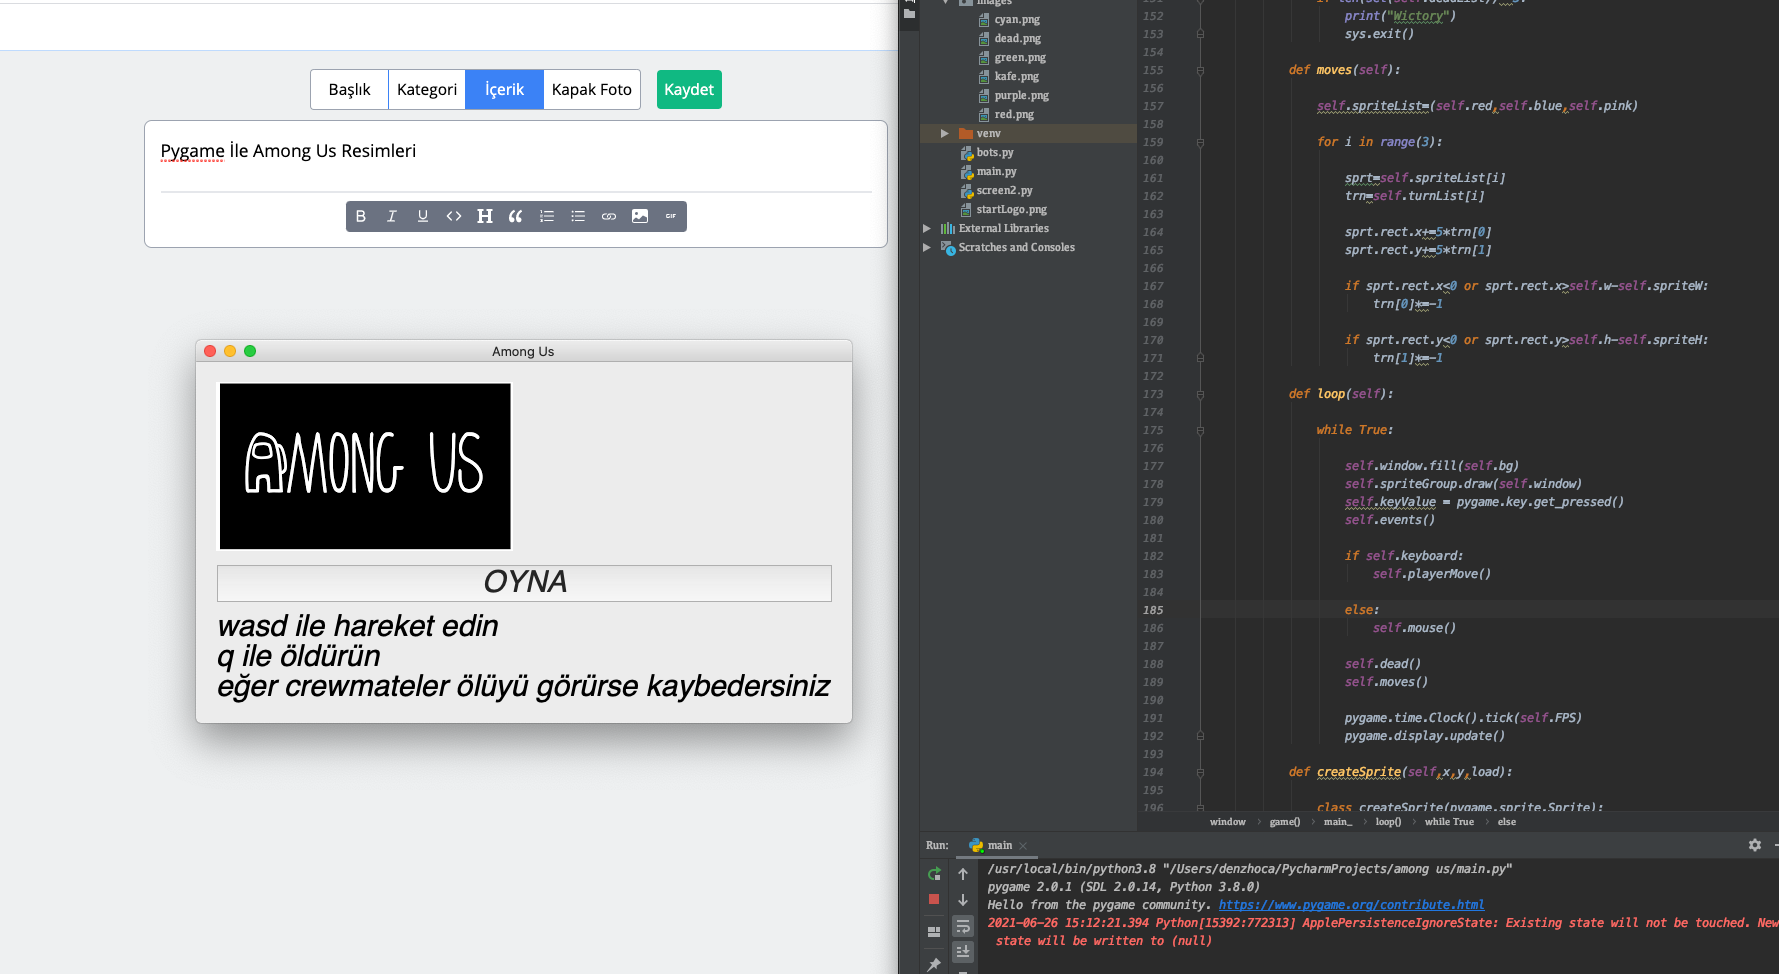Fold the while True block at line 175

pos(1200,430)
